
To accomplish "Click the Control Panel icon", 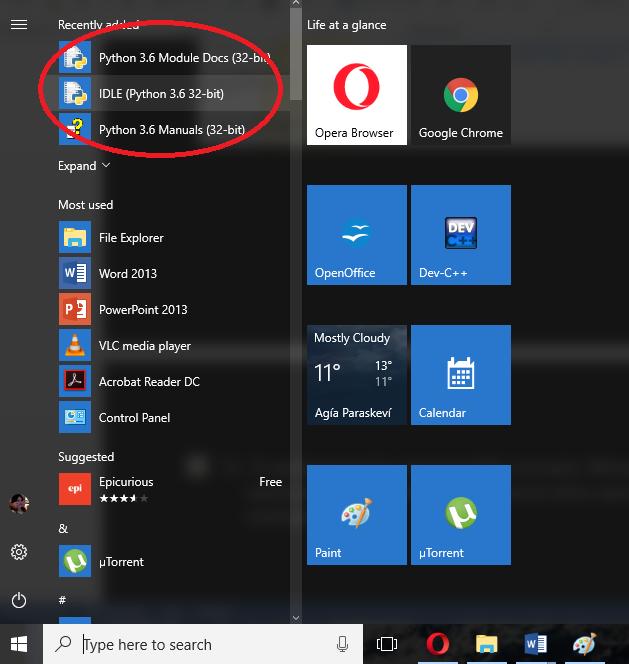I will coord(75,417).
